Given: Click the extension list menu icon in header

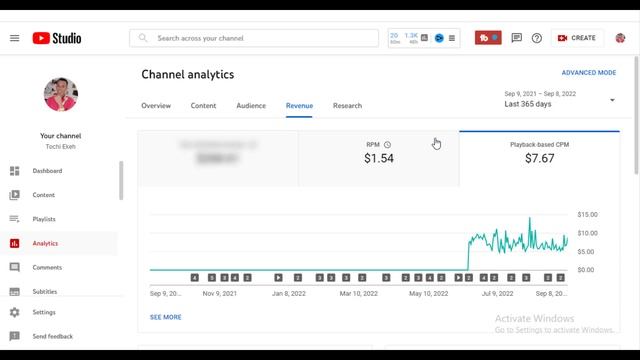Looking at the screenshot, I should (452, 38).
